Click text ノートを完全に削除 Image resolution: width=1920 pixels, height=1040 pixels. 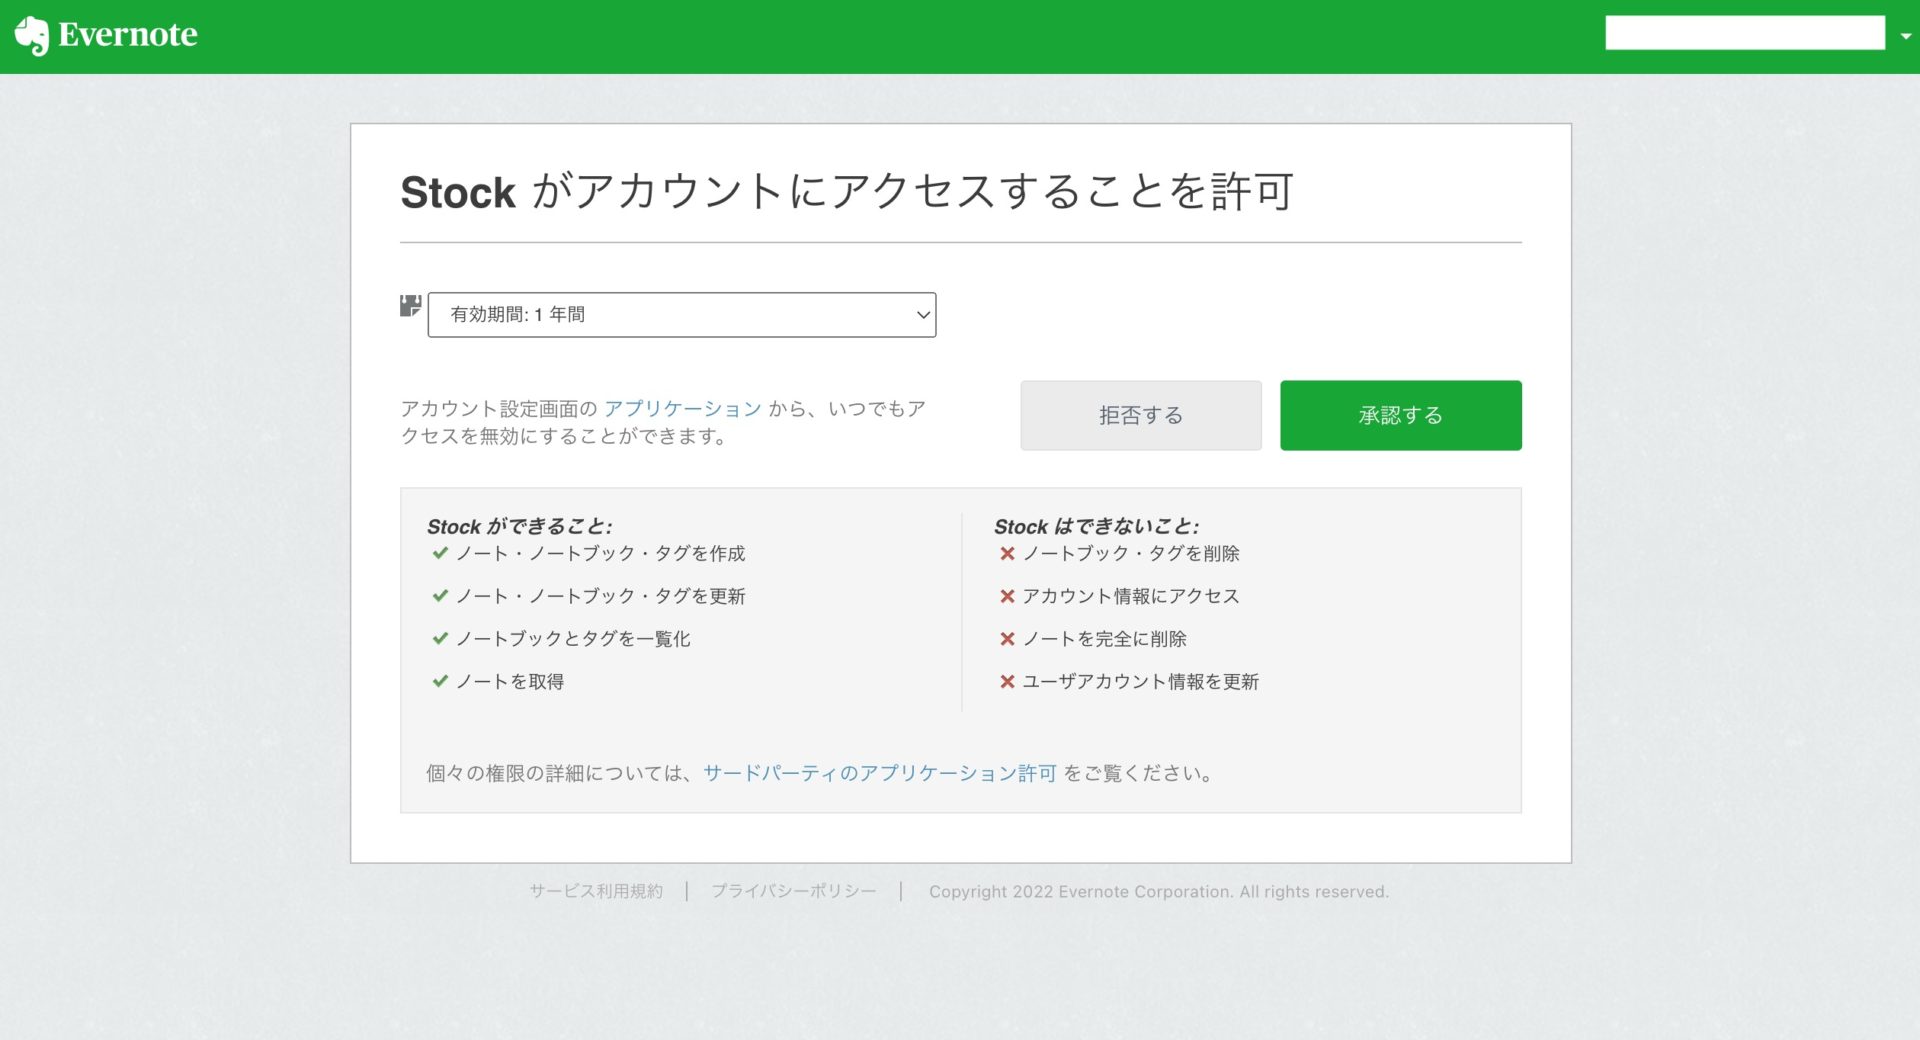click(1104, 638)
